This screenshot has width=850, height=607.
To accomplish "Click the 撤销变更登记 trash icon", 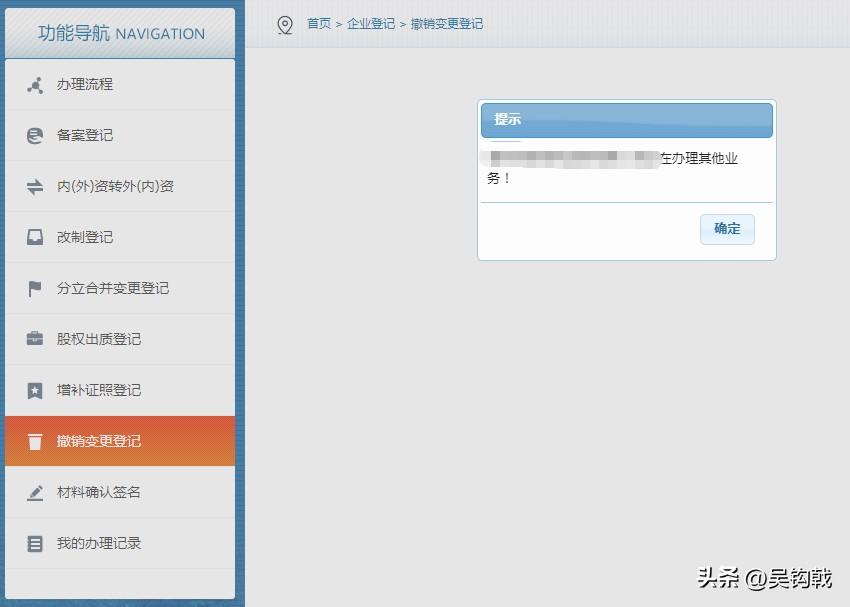I will tap(35, 441).
